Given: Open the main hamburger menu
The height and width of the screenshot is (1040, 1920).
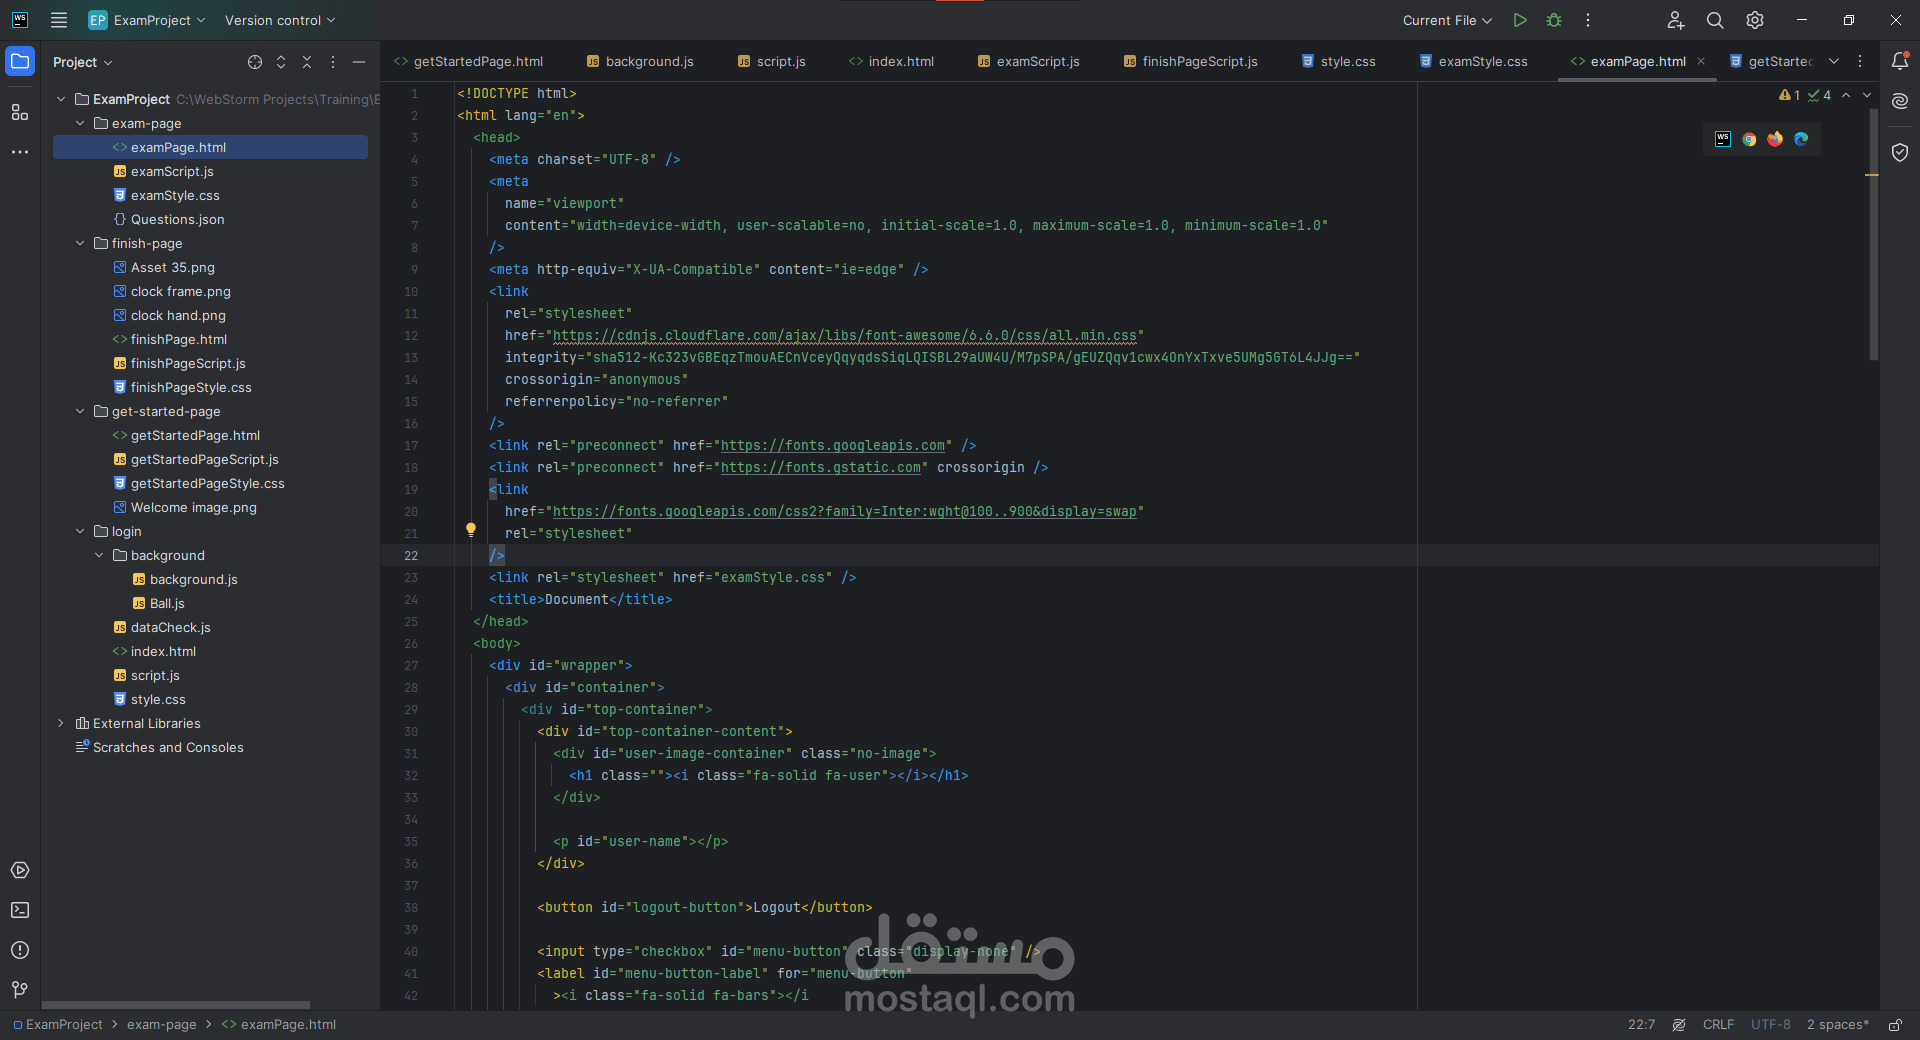Looking at the screenshot, I should pos(59,20).
